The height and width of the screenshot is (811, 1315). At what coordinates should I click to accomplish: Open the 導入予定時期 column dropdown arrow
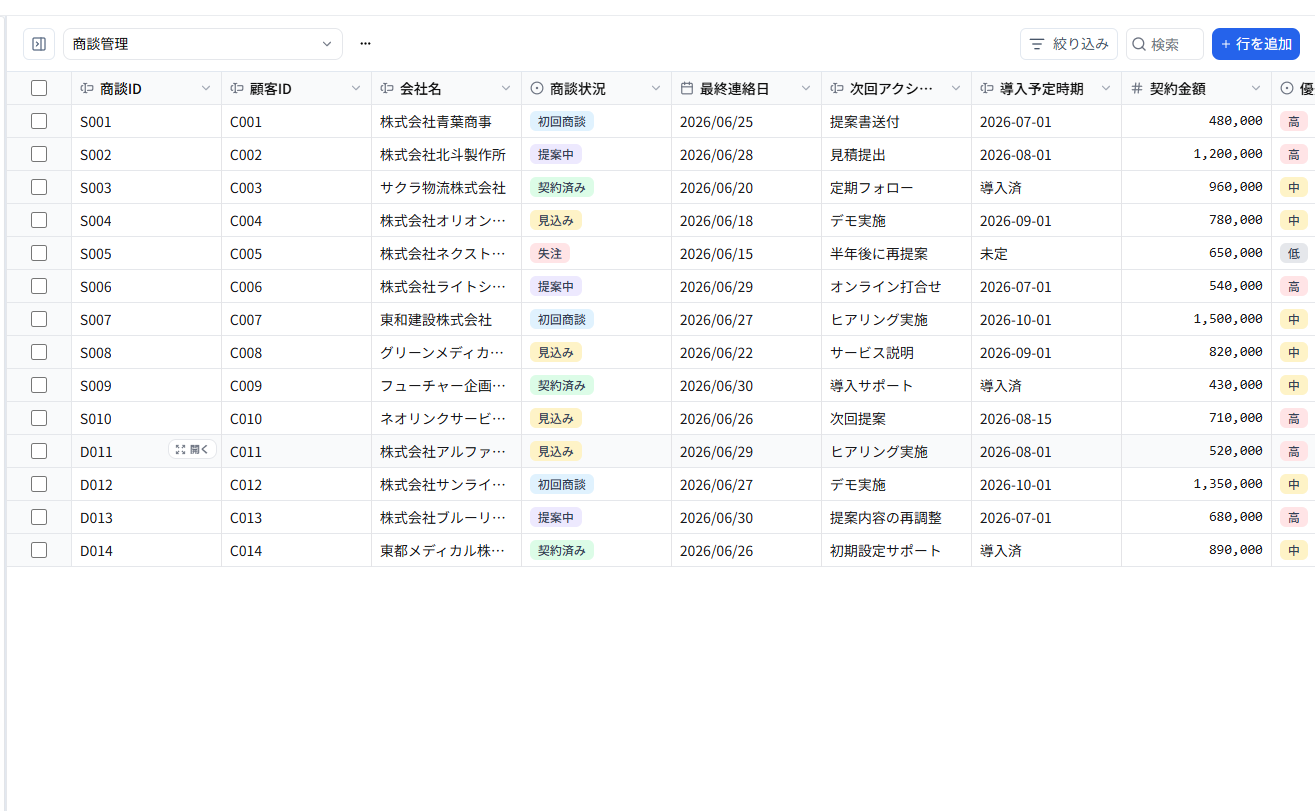1106,89
